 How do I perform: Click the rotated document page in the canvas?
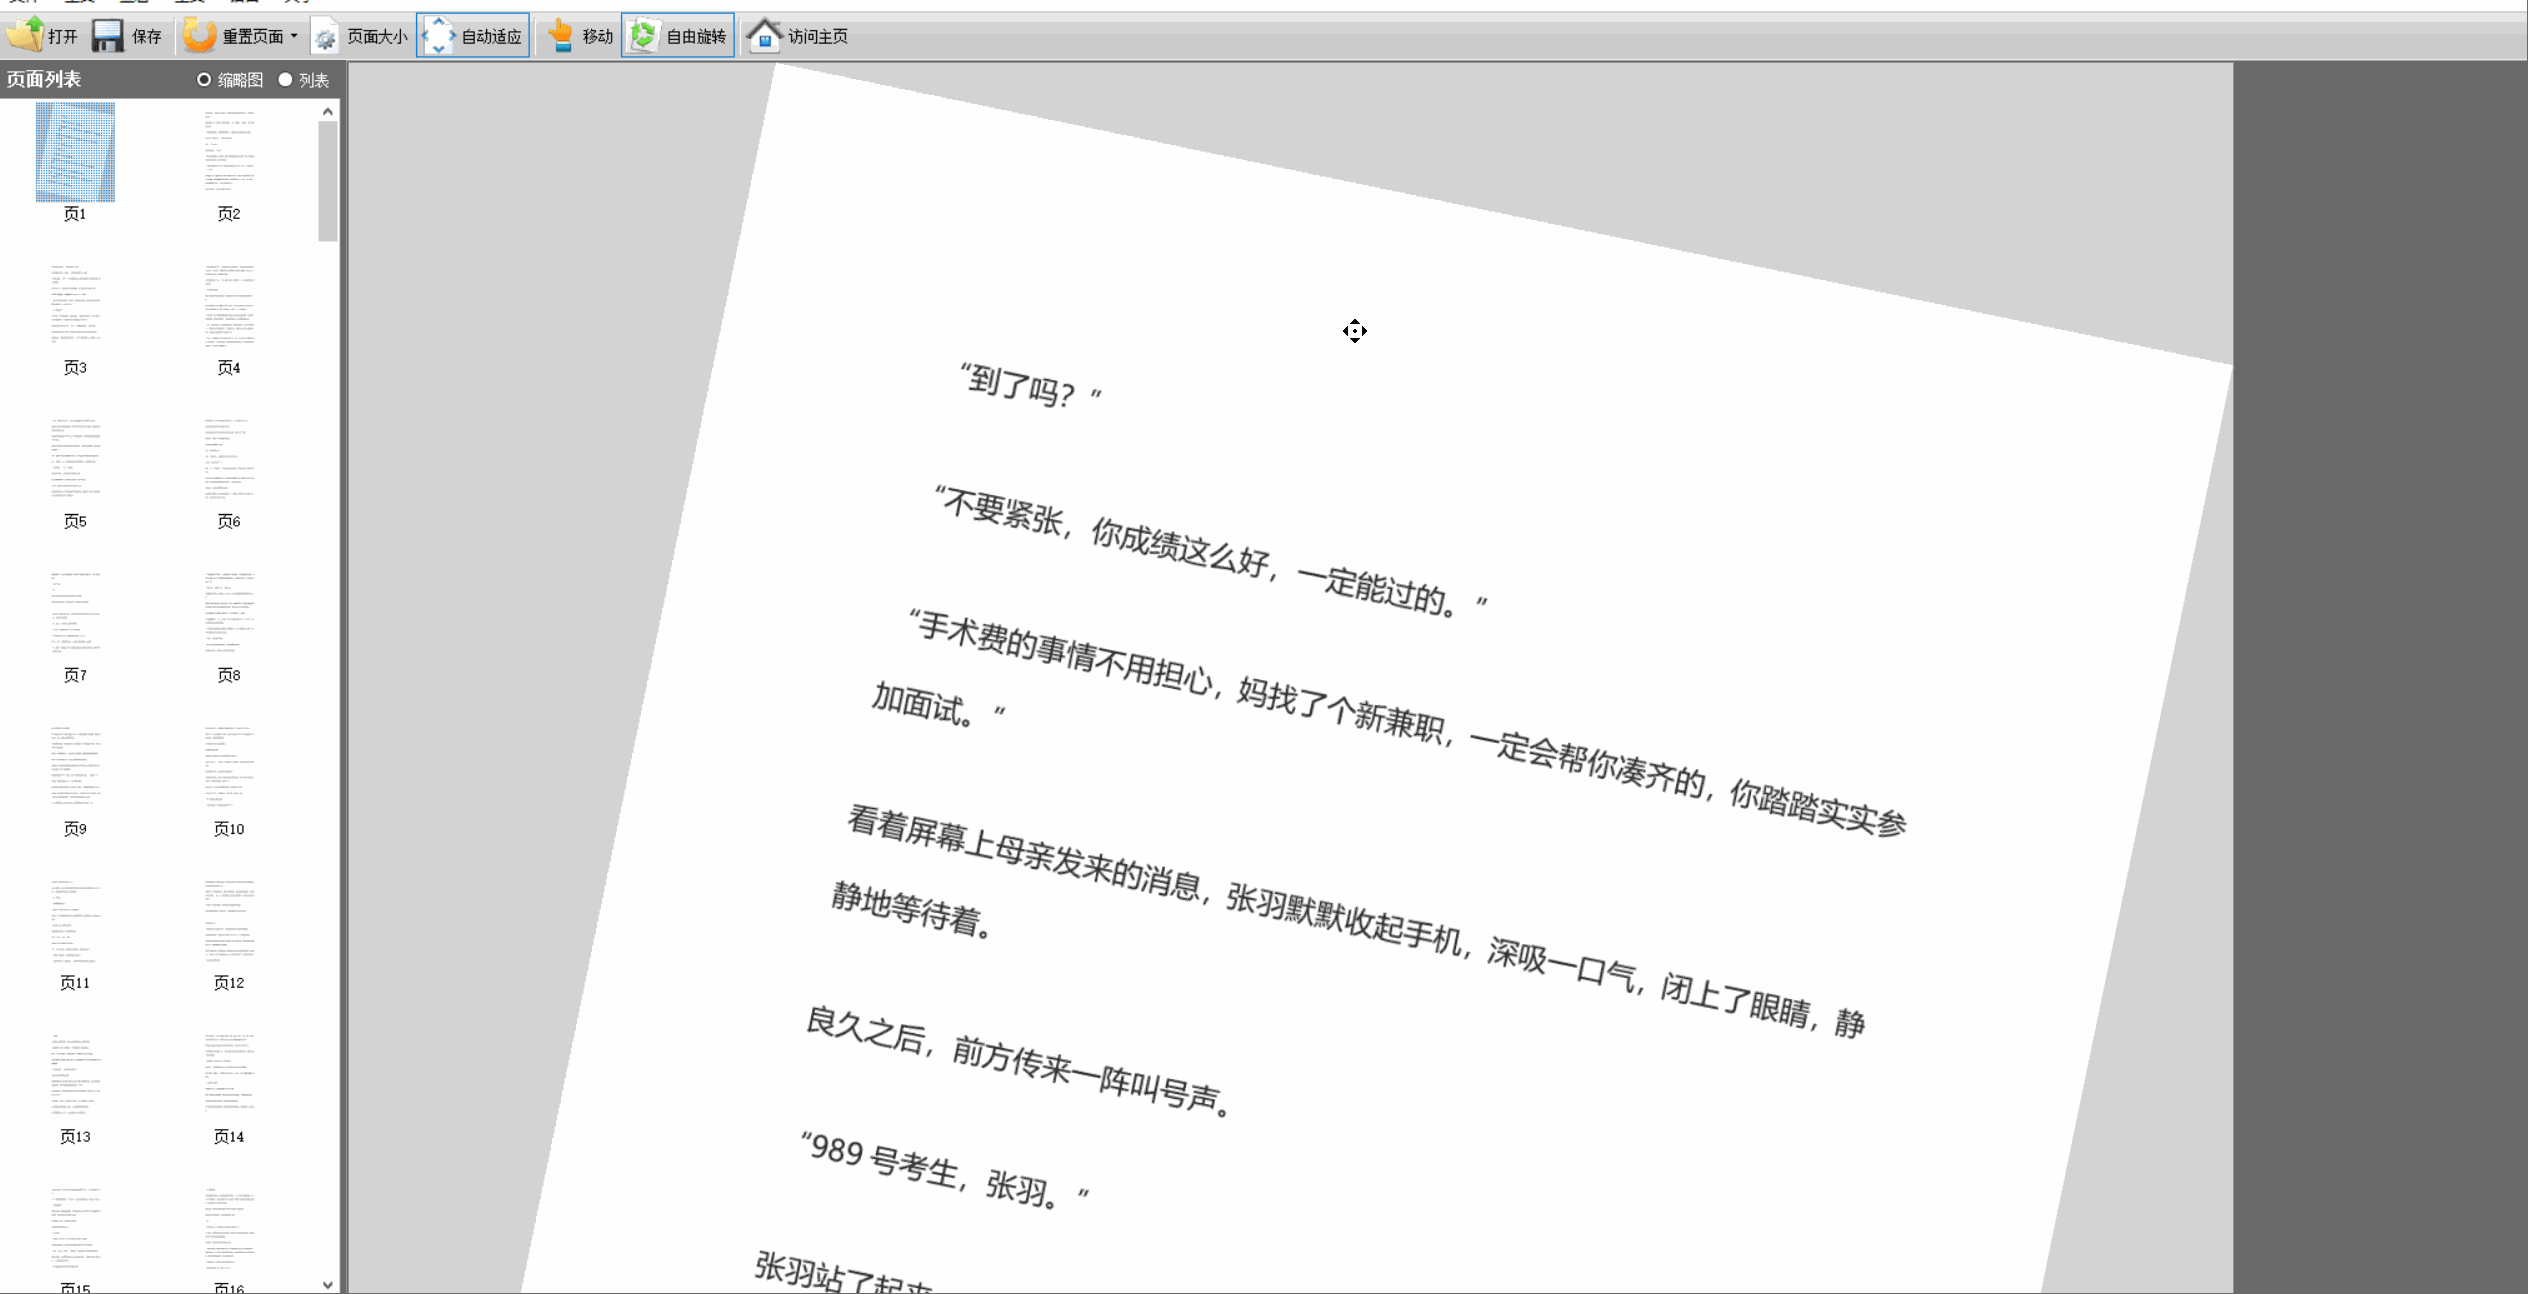point(1350,700)
